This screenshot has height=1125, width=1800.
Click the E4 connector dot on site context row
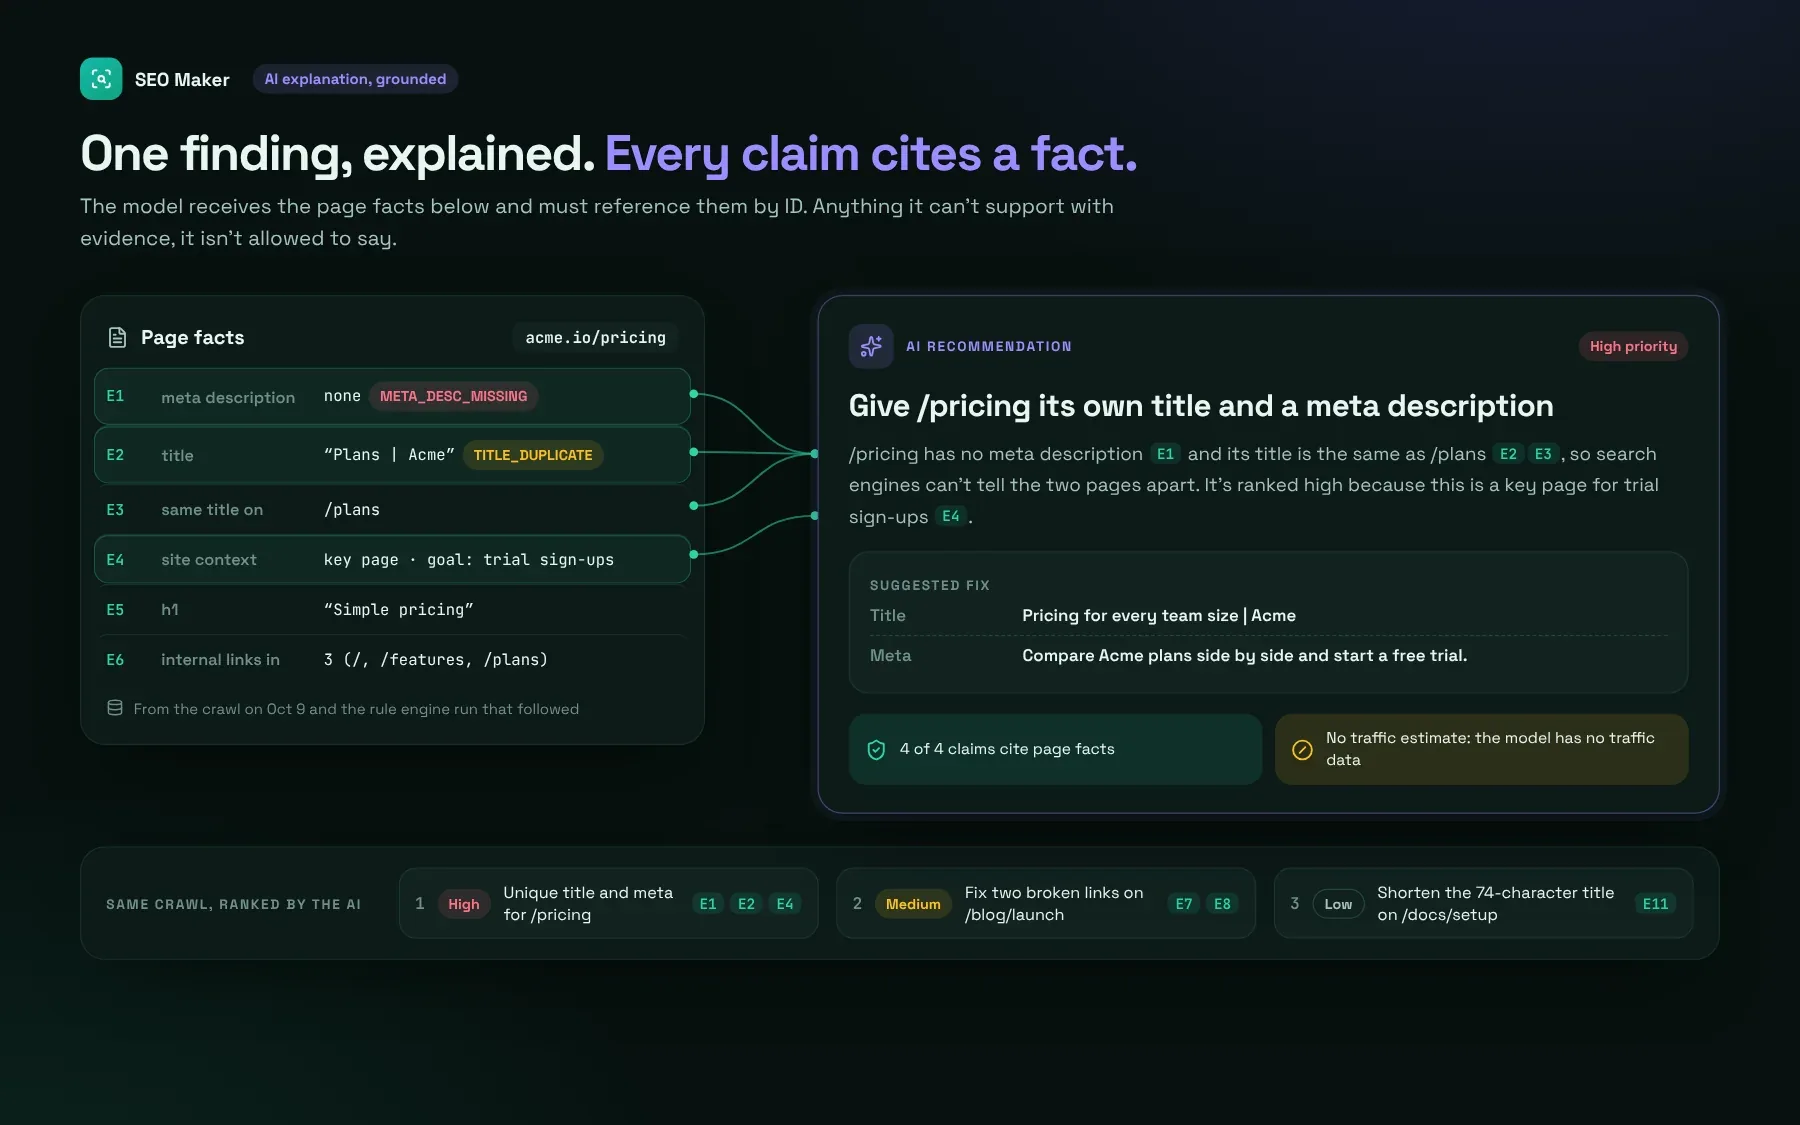tap(694, 555)
